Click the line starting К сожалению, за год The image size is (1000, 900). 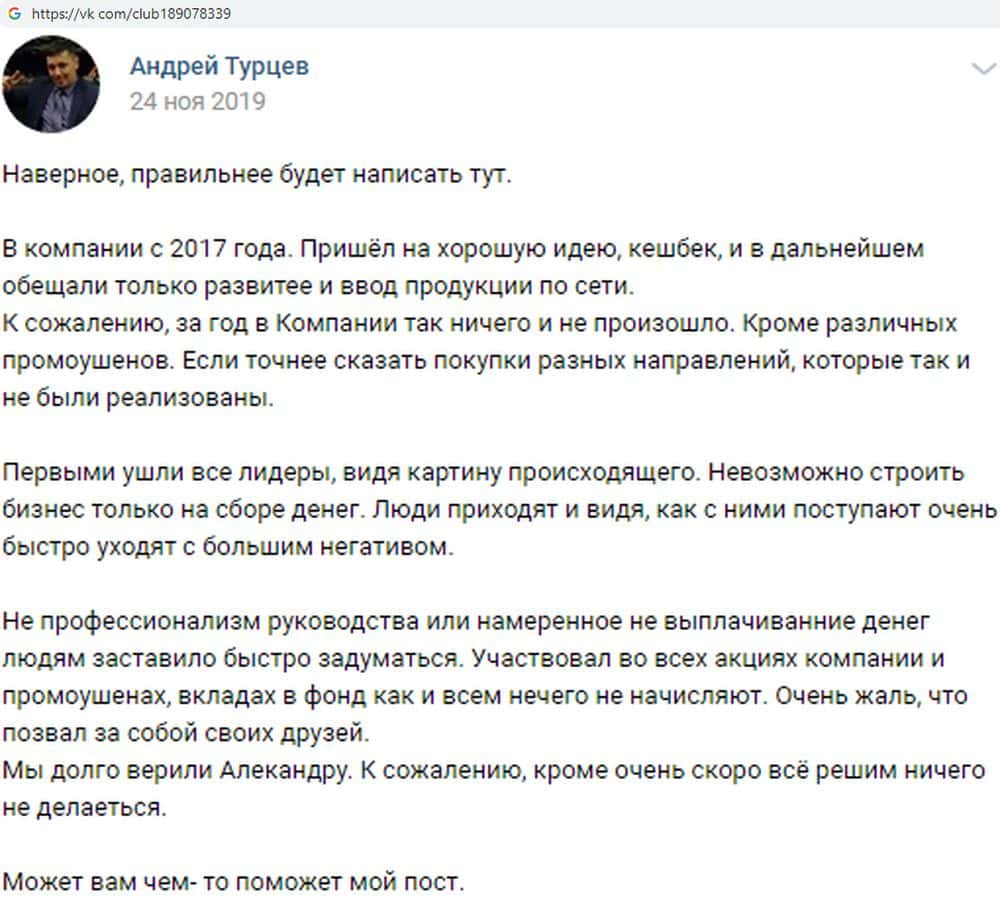(480, 324)
